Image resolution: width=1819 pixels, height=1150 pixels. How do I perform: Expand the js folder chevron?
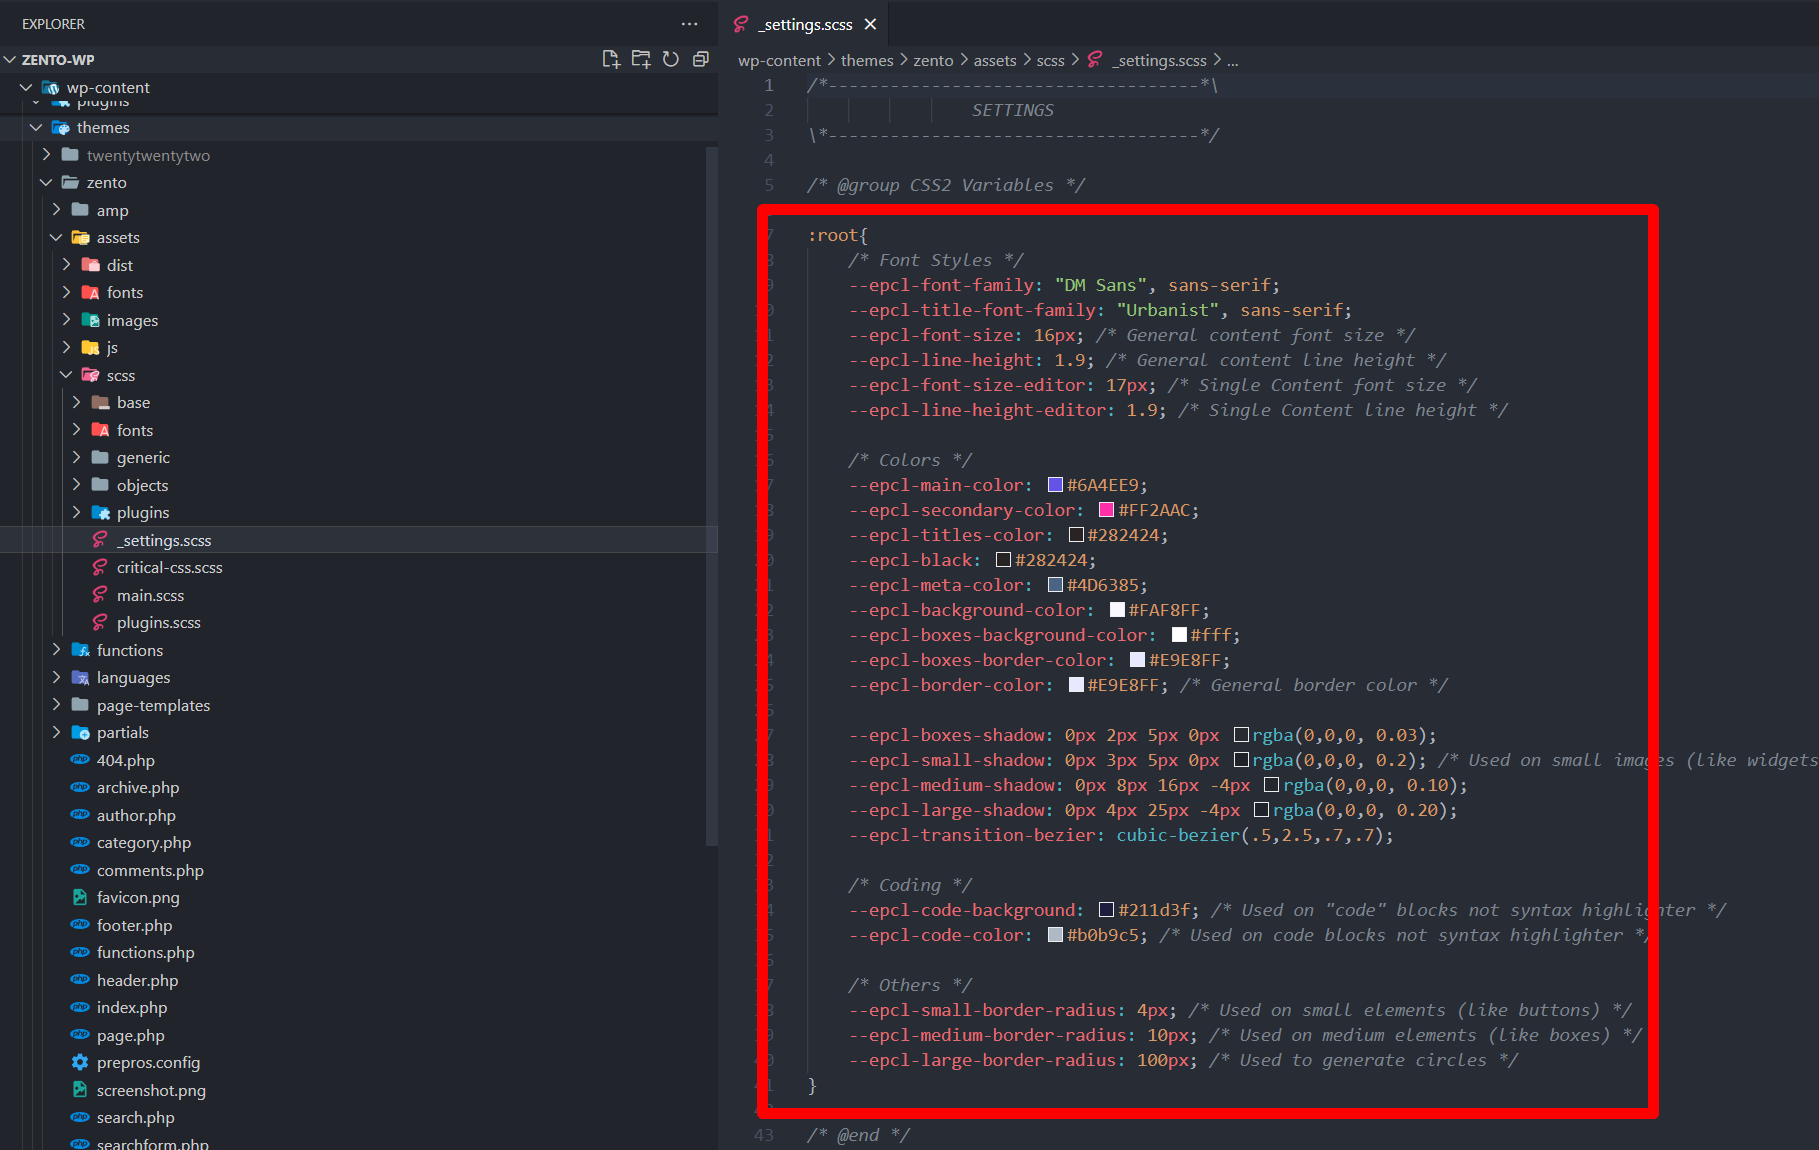pos(66,348)
